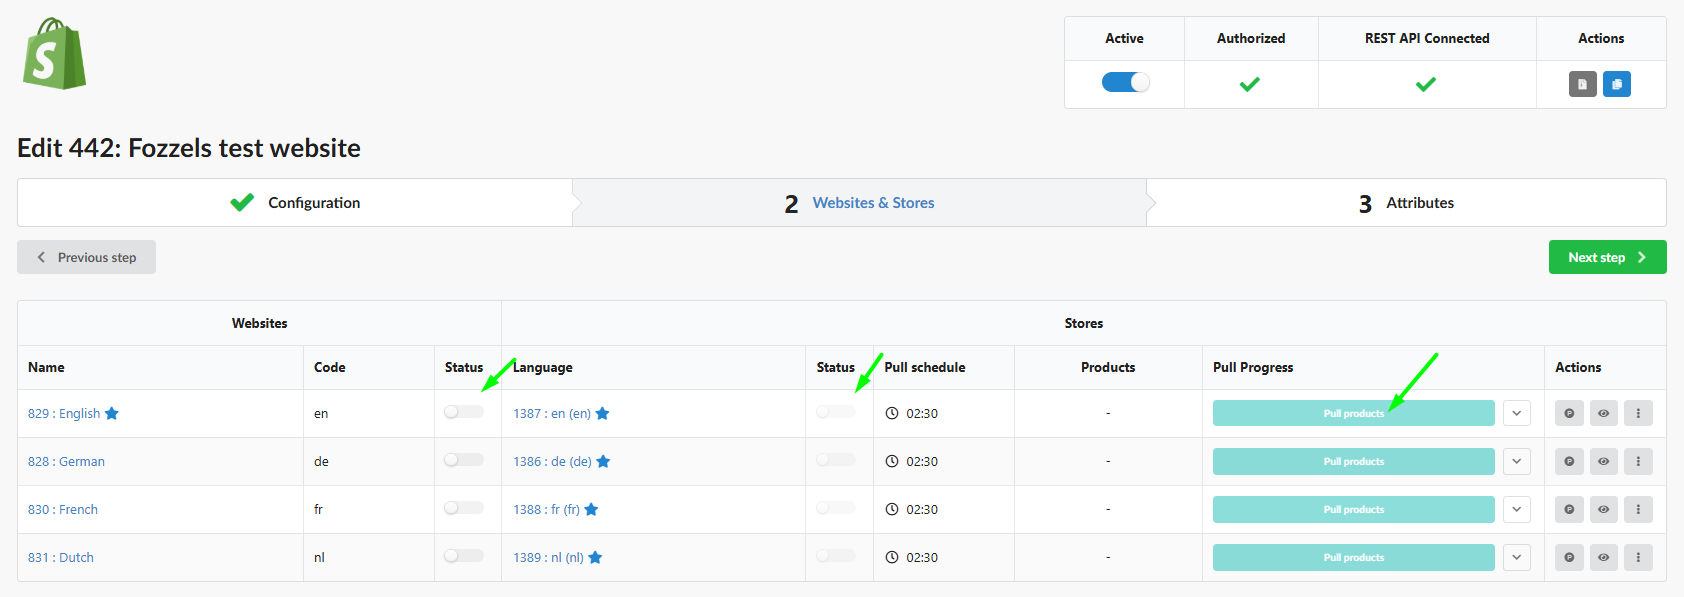
Task: Click the star beside 1386 : de (de)
Action: pos(603,461)
